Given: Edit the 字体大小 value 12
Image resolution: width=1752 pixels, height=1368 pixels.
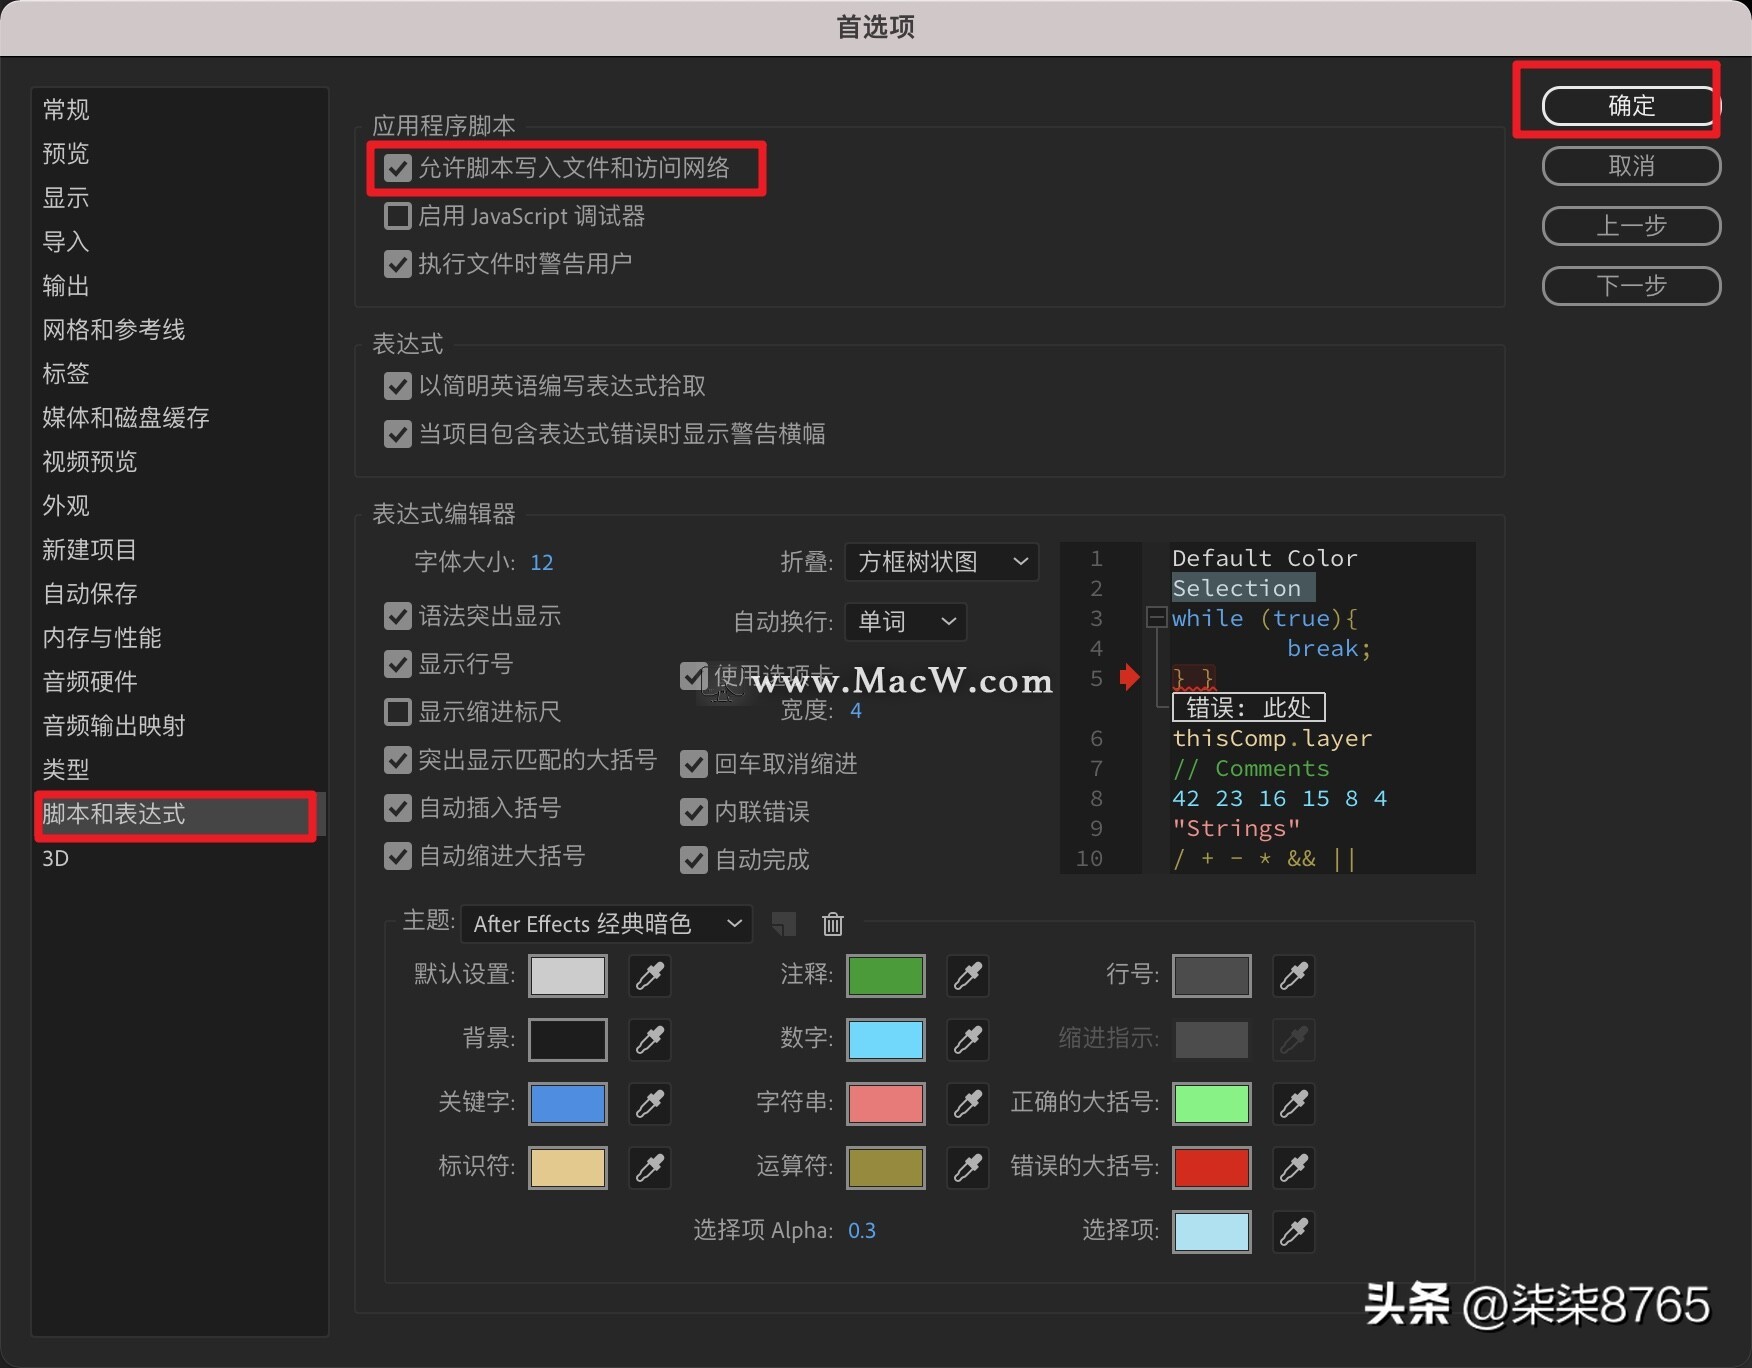Looking at the screenshot, I should (542, 562).
